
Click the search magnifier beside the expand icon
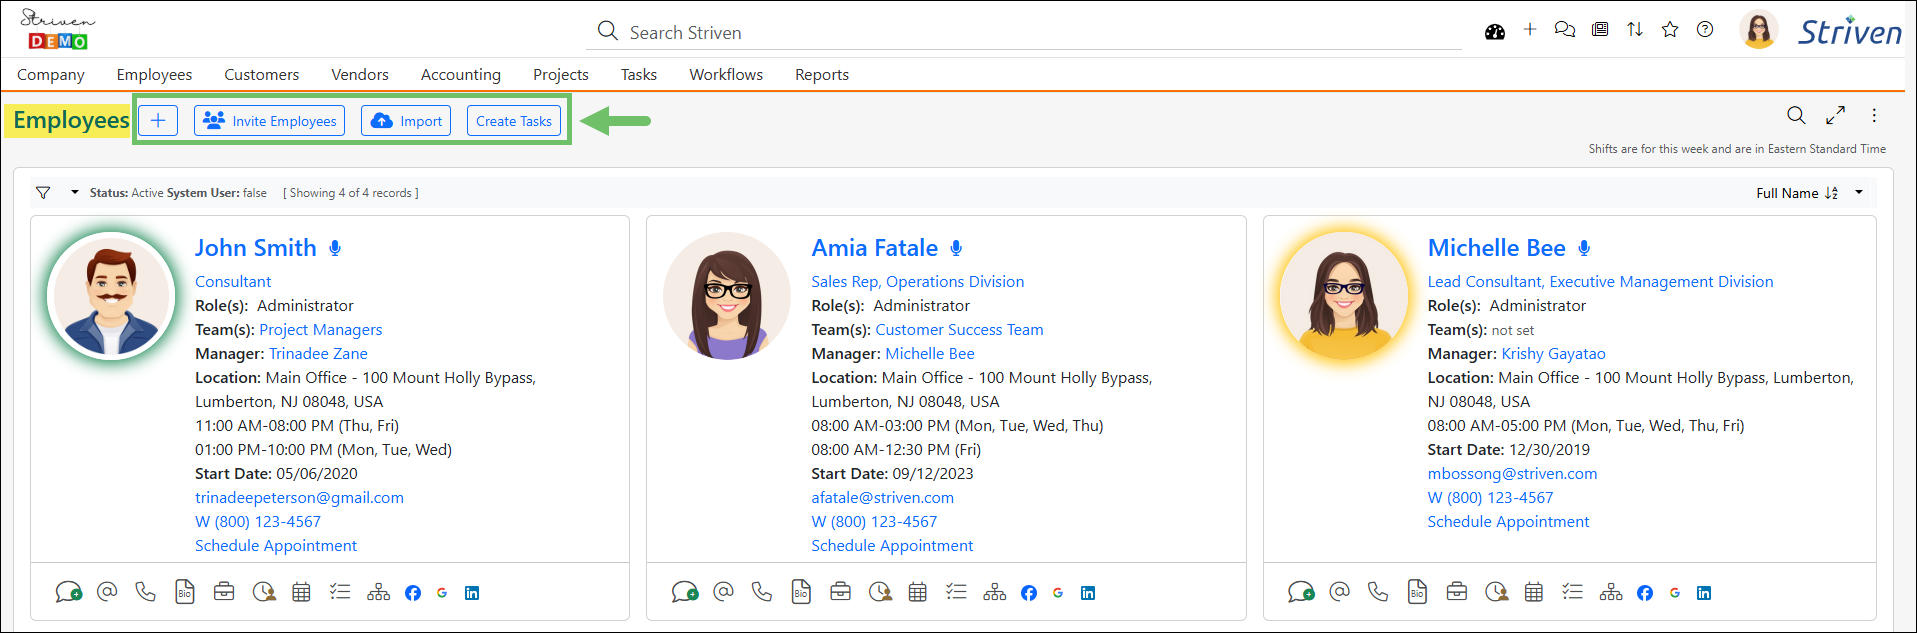click(x=1796, y=115)
